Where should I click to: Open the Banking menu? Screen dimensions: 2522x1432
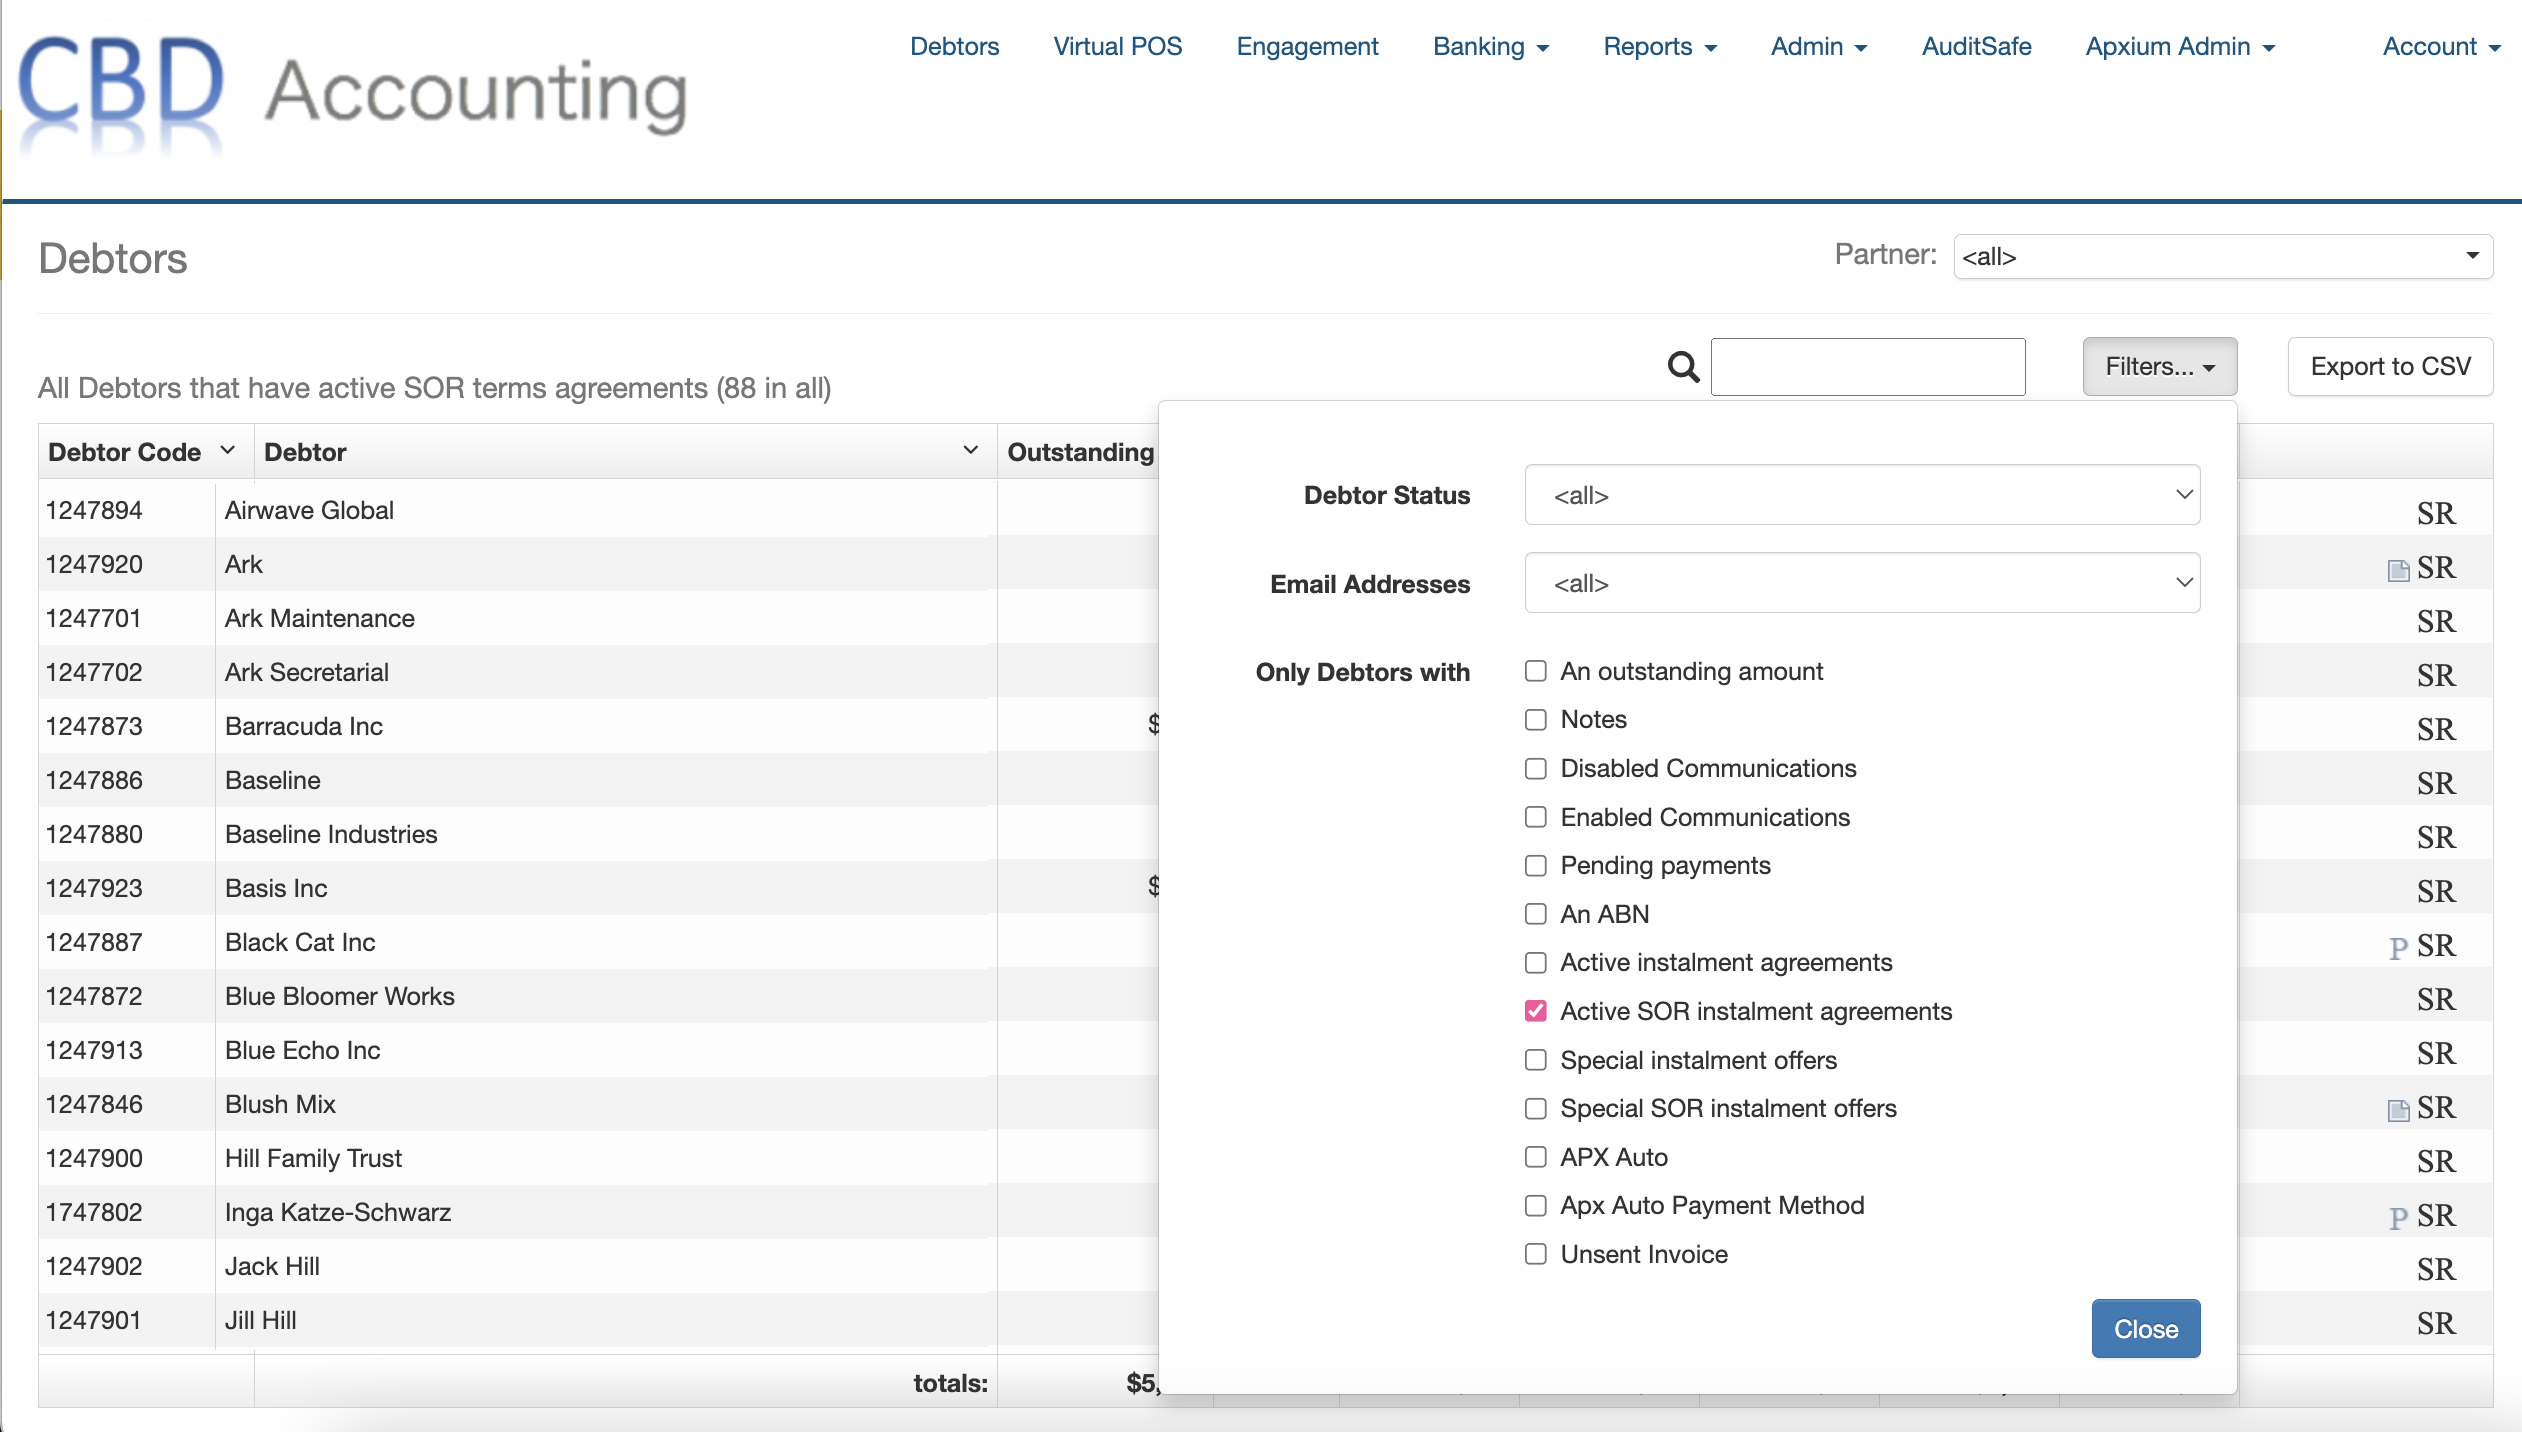pyautogui.click(x=1491, y=47)
